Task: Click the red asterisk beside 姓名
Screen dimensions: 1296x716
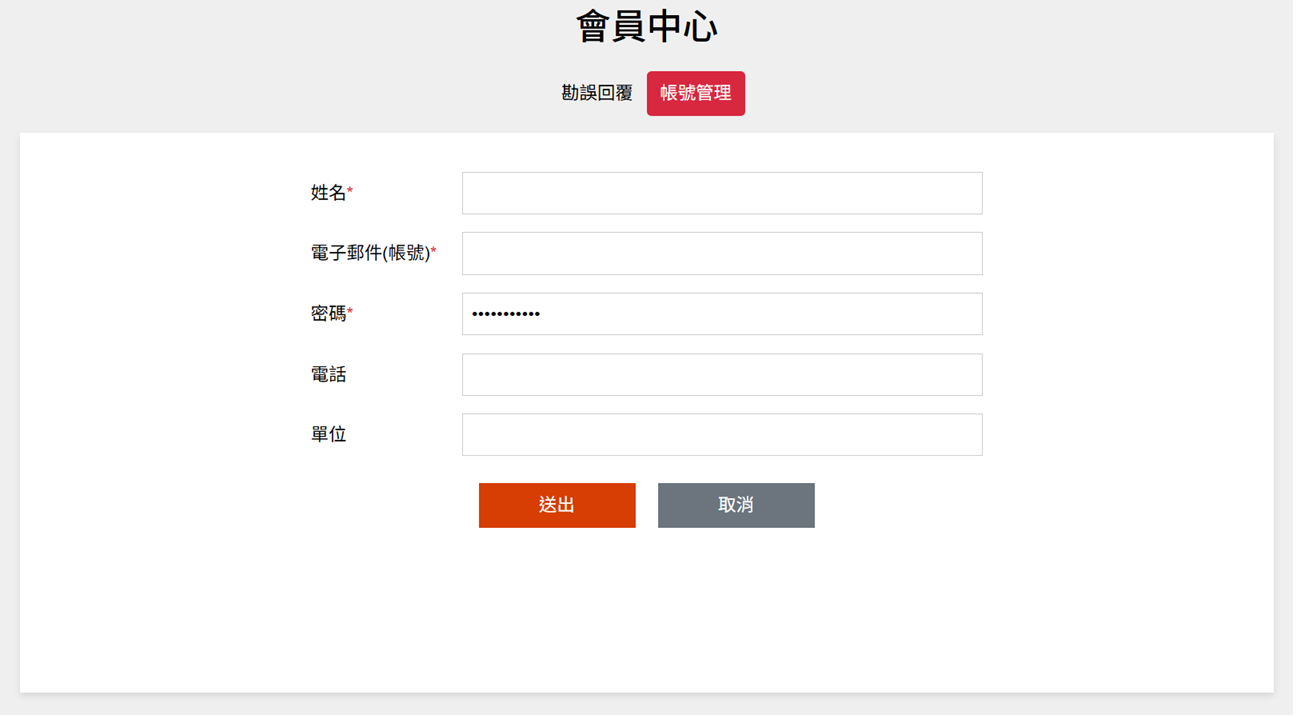Action: point(350,191)
